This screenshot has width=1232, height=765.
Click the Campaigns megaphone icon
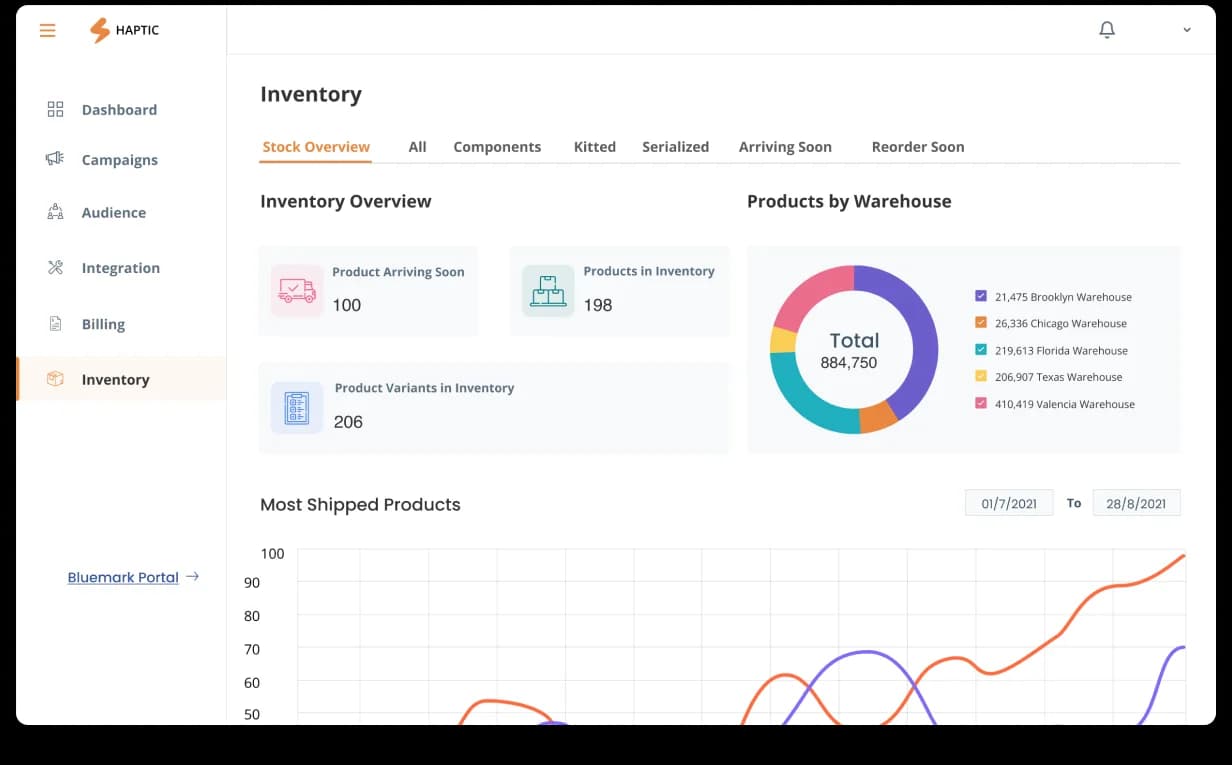pos(55,159)
